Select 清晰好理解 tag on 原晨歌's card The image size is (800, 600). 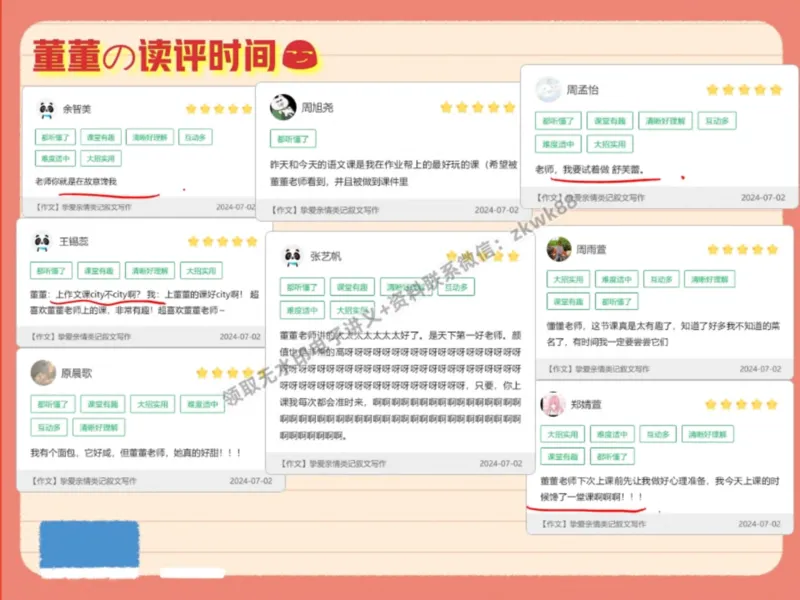(99, 428)
